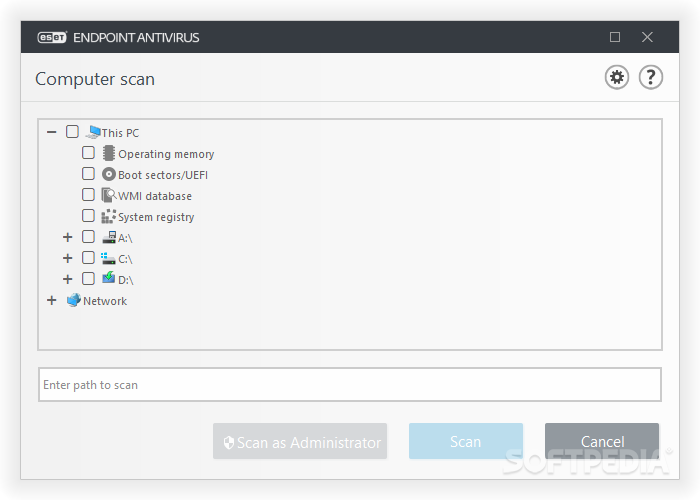Select the Boot sectors/UEFI label

tap(163, 175)
